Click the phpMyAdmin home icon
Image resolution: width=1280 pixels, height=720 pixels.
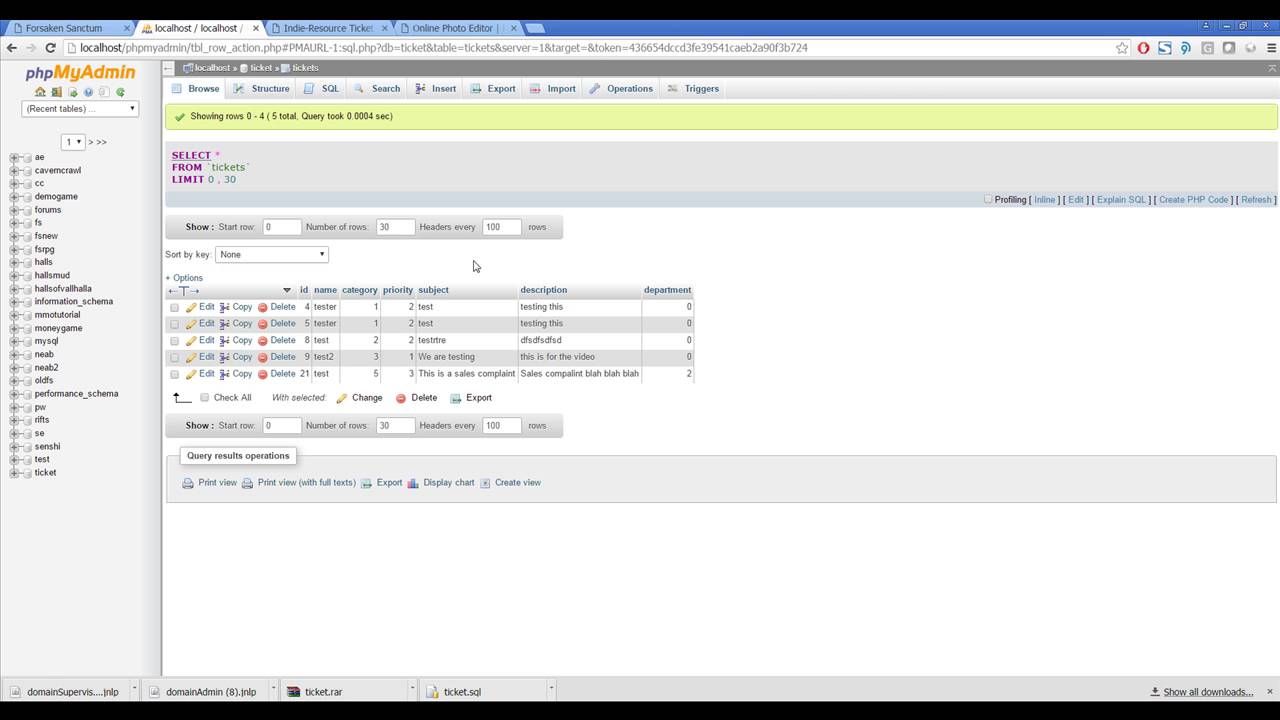[40, 92]
